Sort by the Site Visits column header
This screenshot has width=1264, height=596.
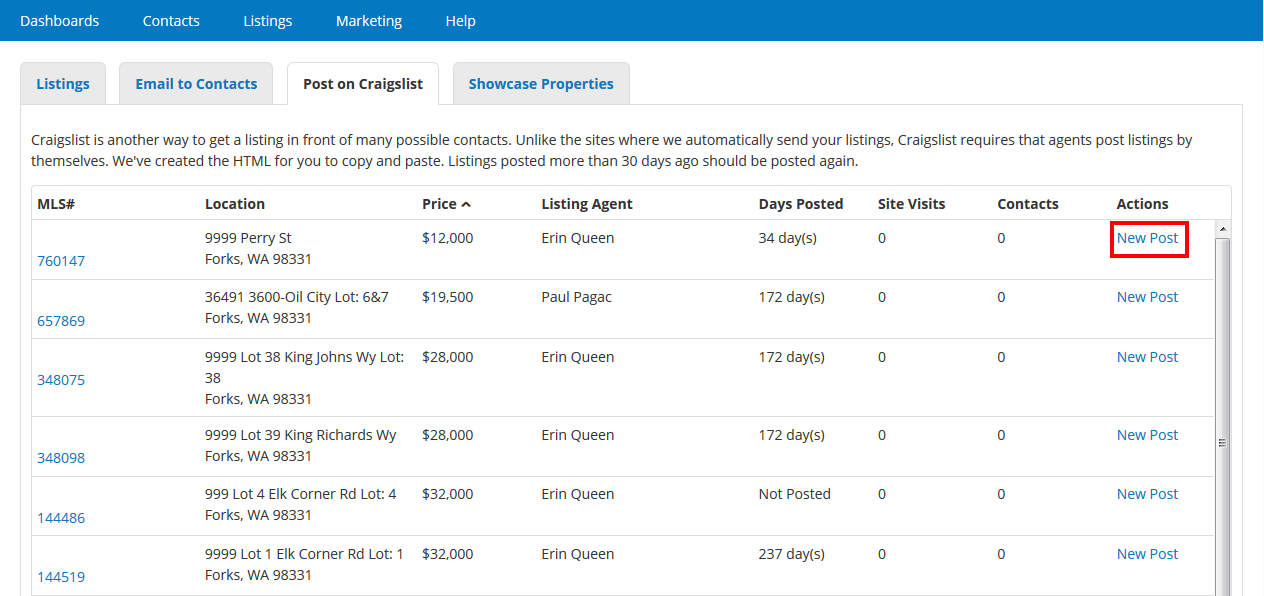tap(912, 204)
